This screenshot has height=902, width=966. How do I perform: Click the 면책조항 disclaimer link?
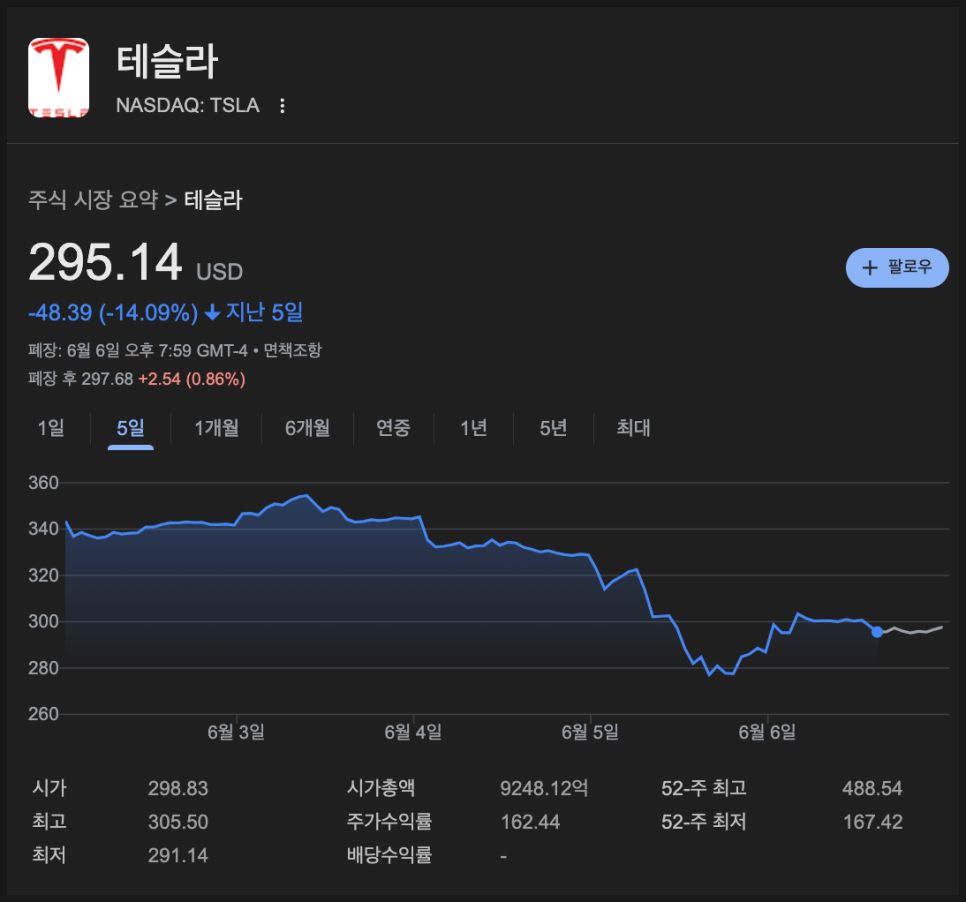tap(293, 351)
